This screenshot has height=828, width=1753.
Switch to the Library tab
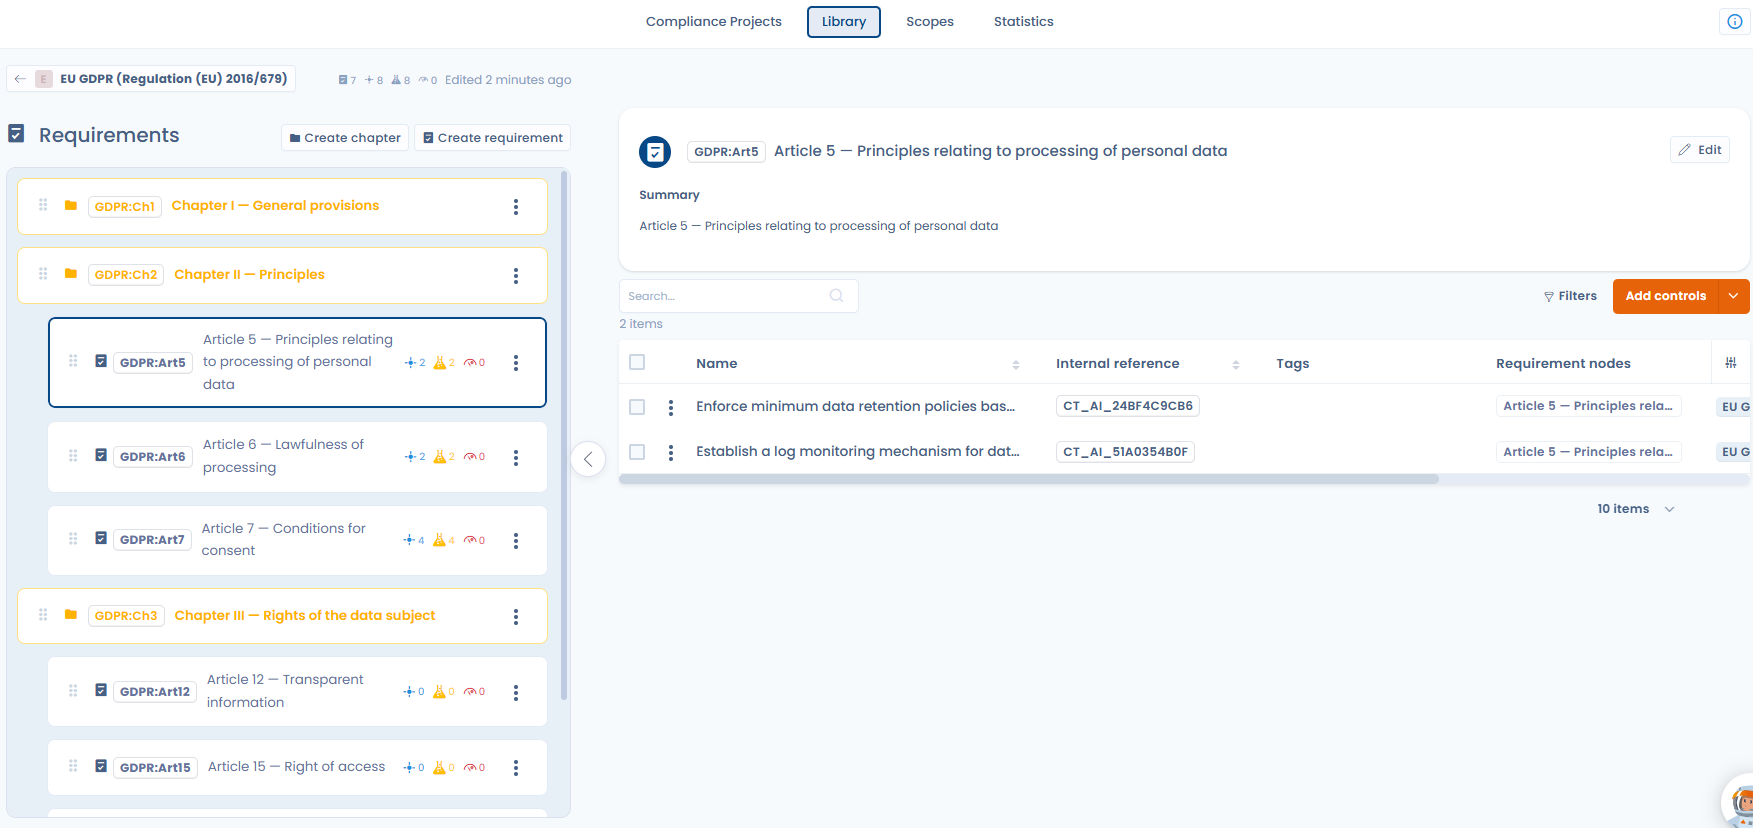(844, 22)
